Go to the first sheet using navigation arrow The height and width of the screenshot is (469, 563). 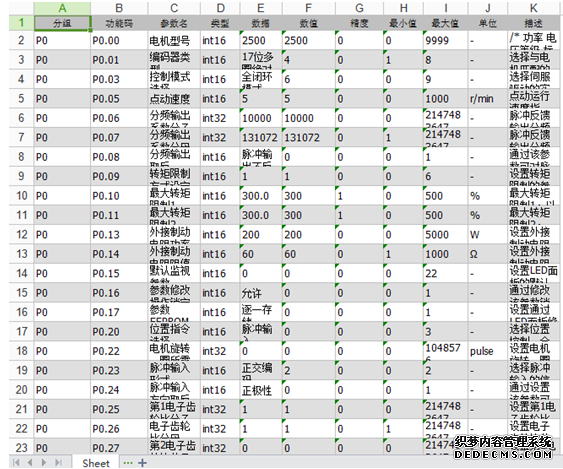(x=16, y=463)
